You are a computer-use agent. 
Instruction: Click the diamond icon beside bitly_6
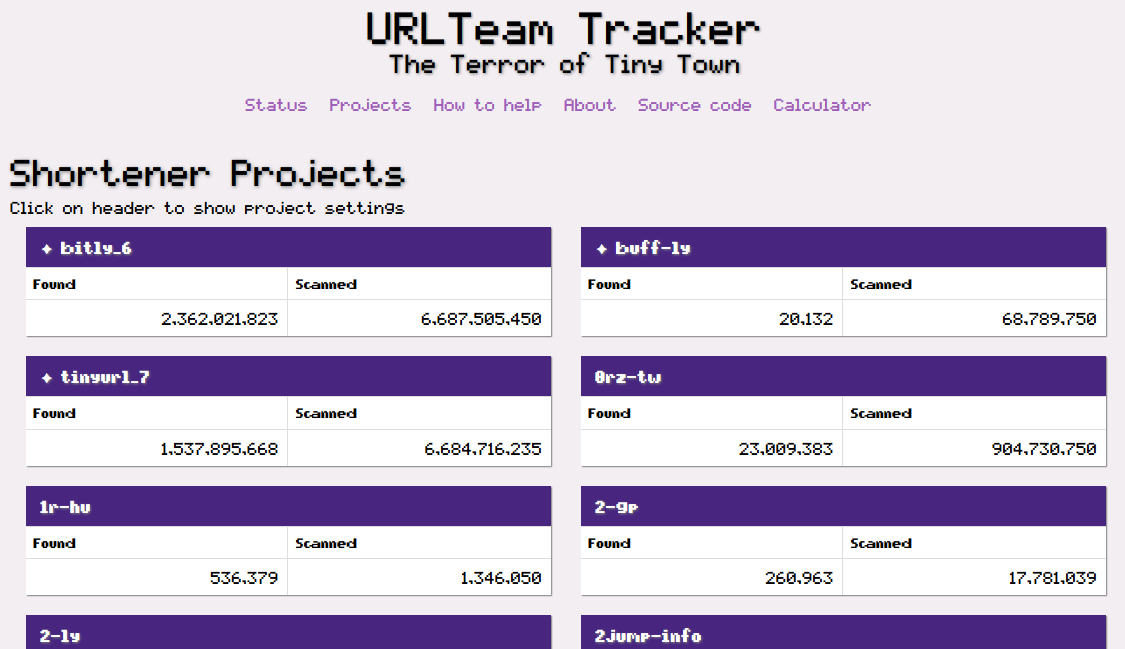coord(47,249)
